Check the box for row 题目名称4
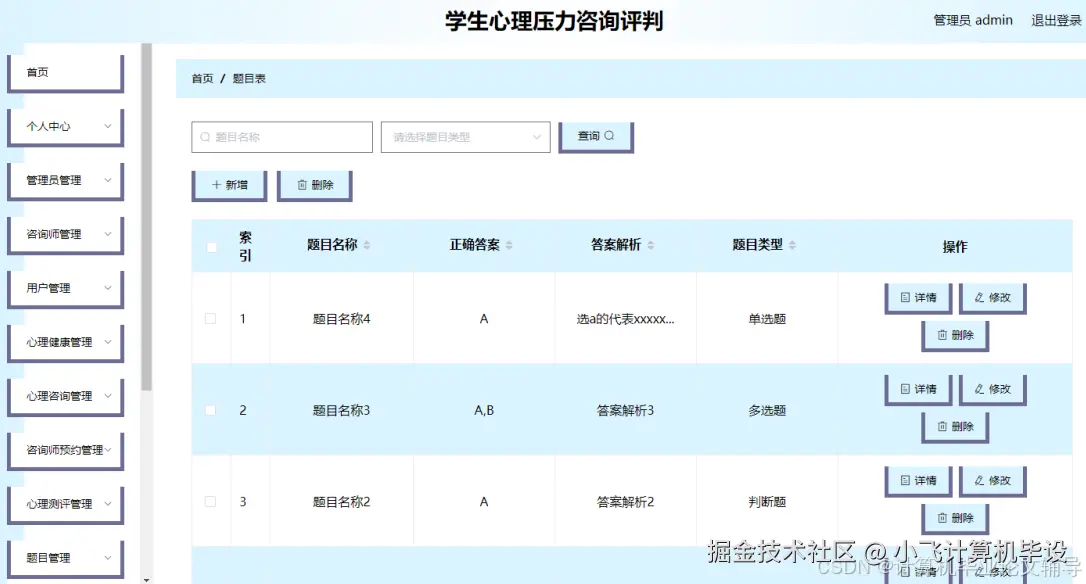 (x=211, y=319)
